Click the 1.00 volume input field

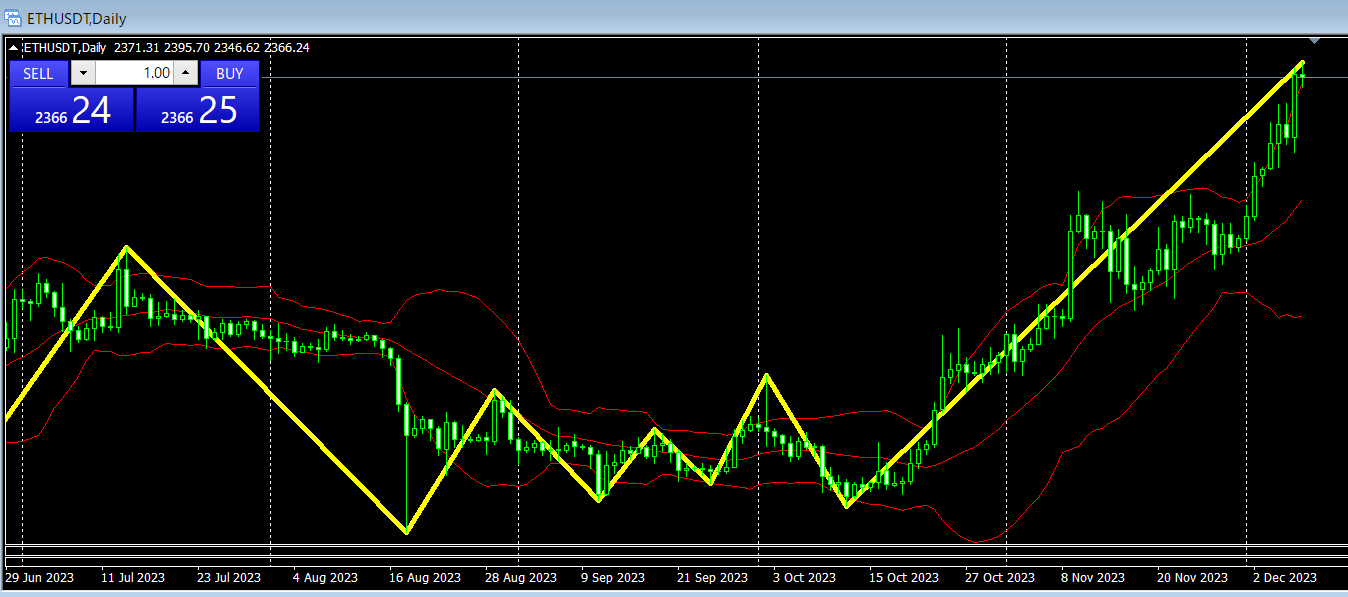135,73
